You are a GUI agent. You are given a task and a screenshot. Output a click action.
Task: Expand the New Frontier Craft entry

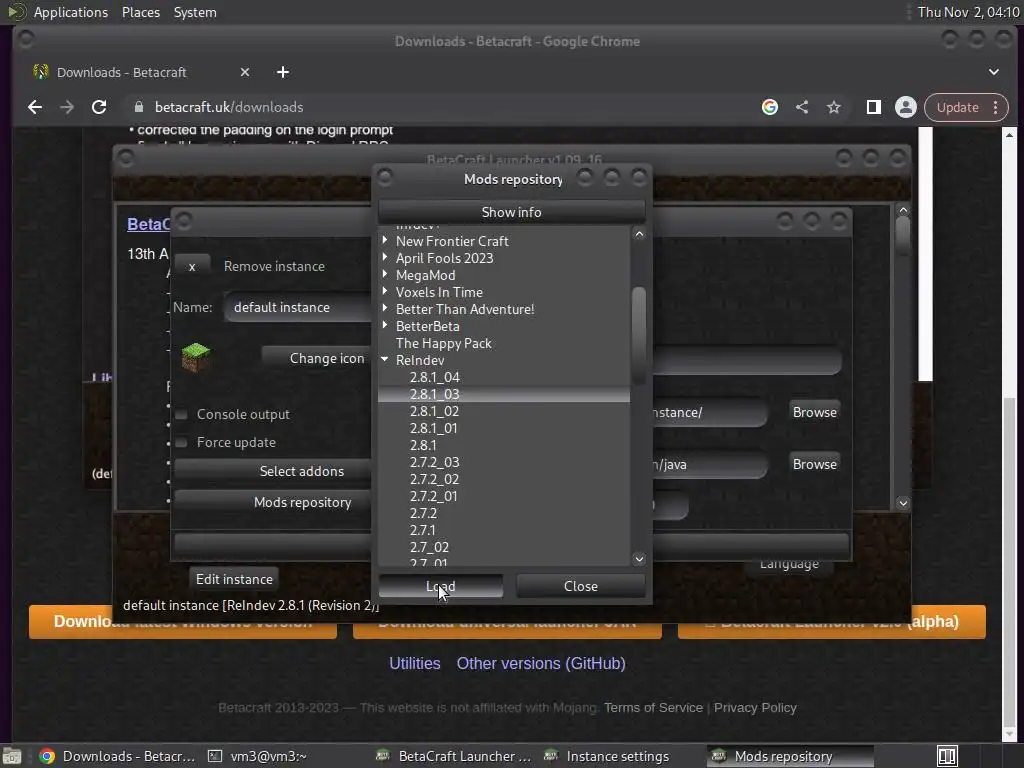385,240
